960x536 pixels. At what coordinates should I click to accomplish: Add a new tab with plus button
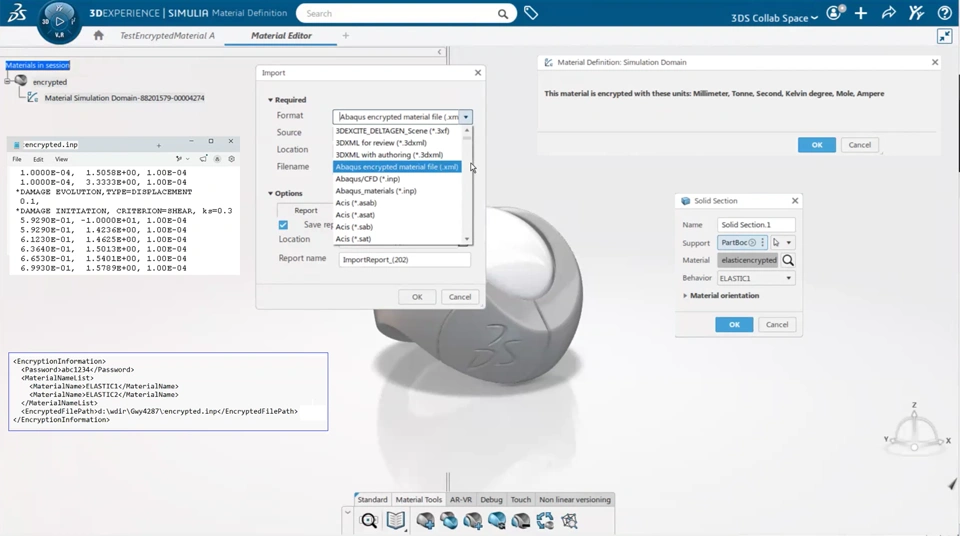(x=346, y=36)
